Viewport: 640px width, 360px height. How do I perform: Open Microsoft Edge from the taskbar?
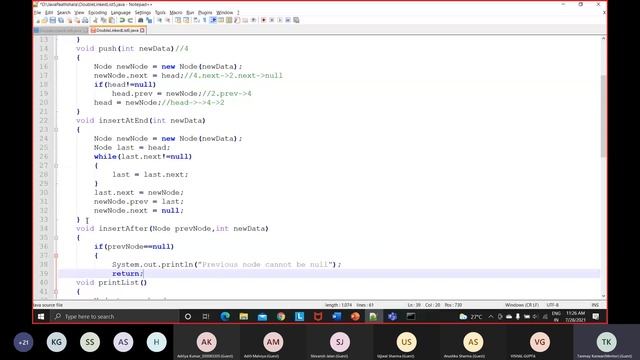[225, 316]
